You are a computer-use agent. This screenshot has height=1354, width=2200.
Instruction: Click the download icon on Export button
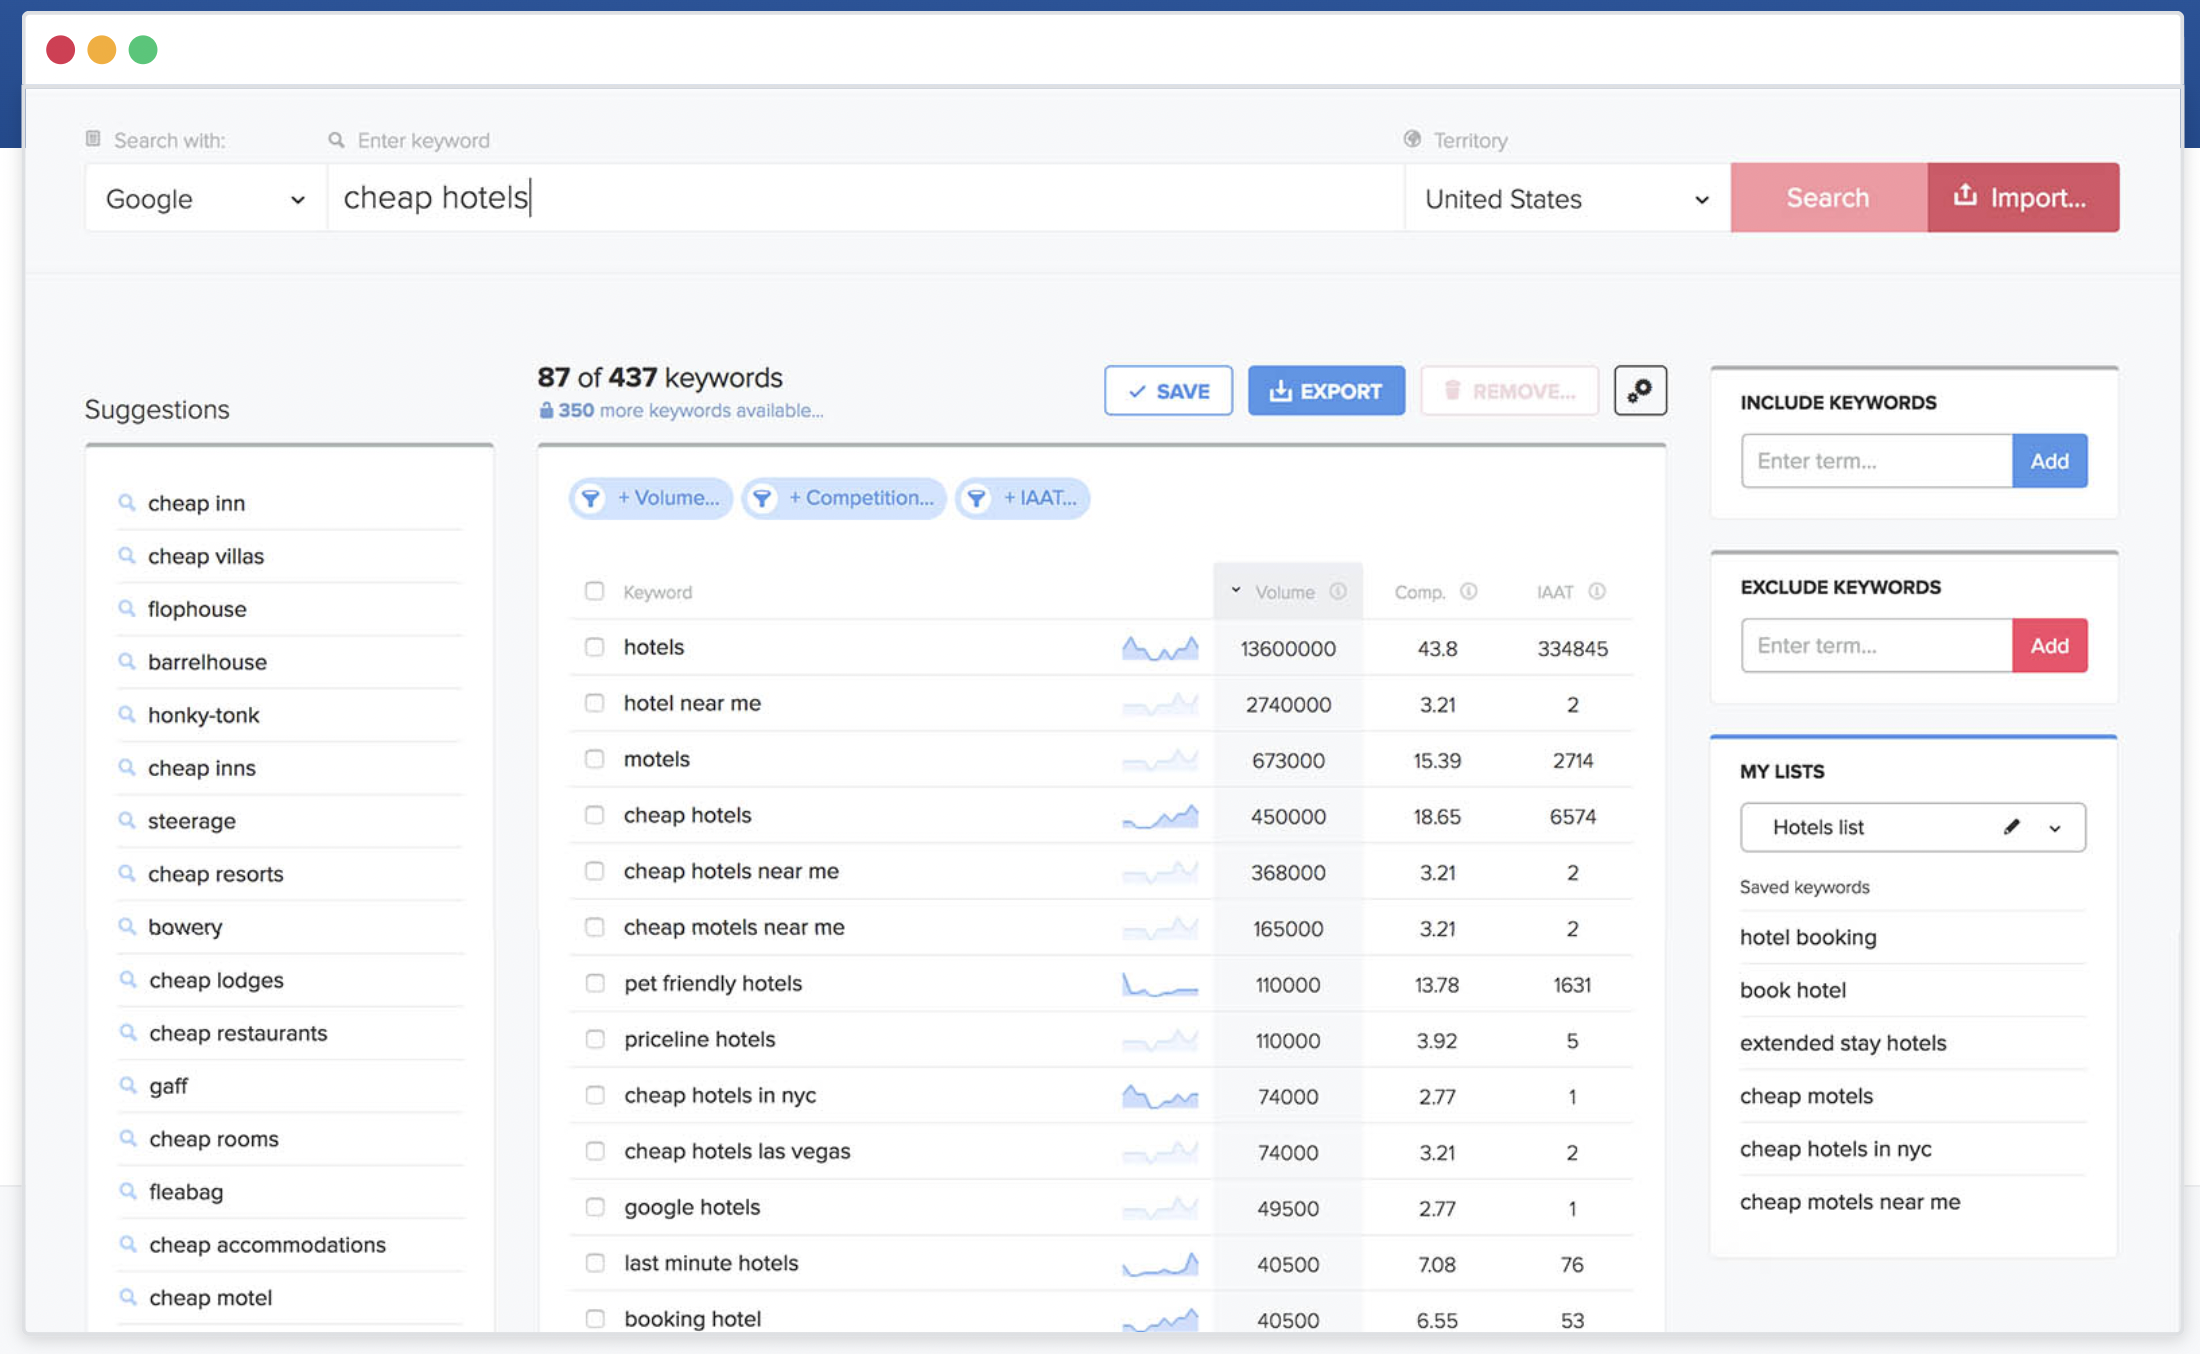1283,390
